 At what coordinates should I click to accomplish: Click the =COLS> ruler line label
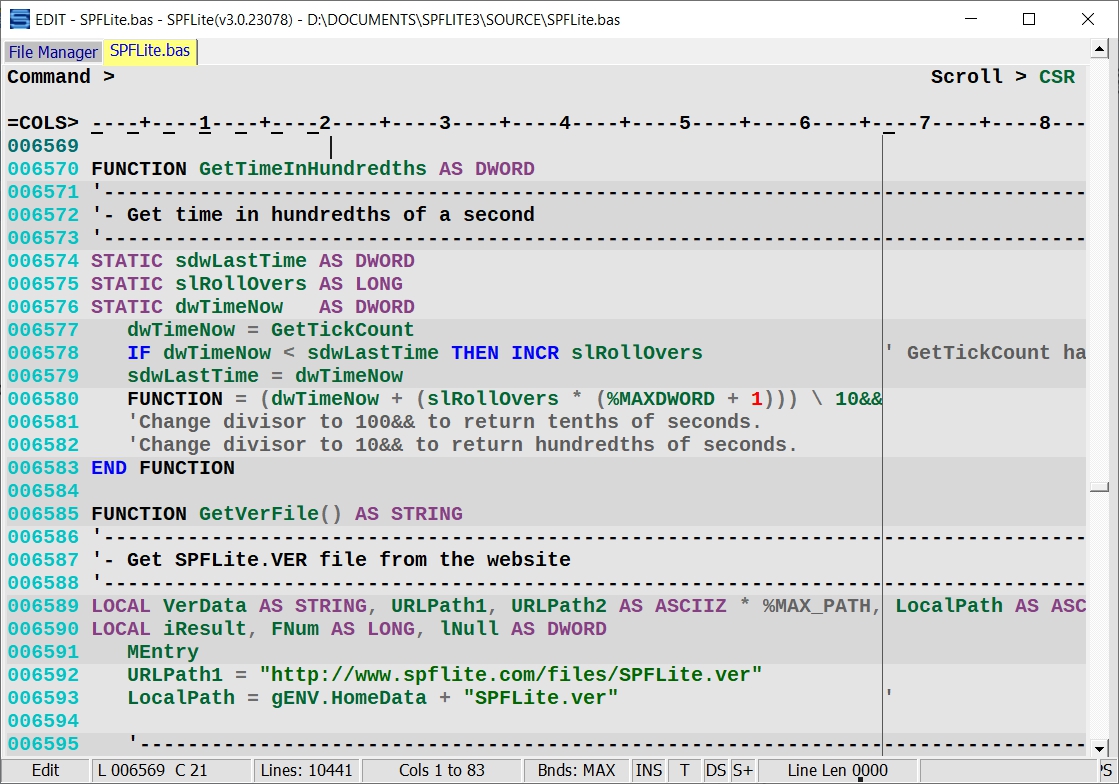pyautogui.click(x=42, y=123)
